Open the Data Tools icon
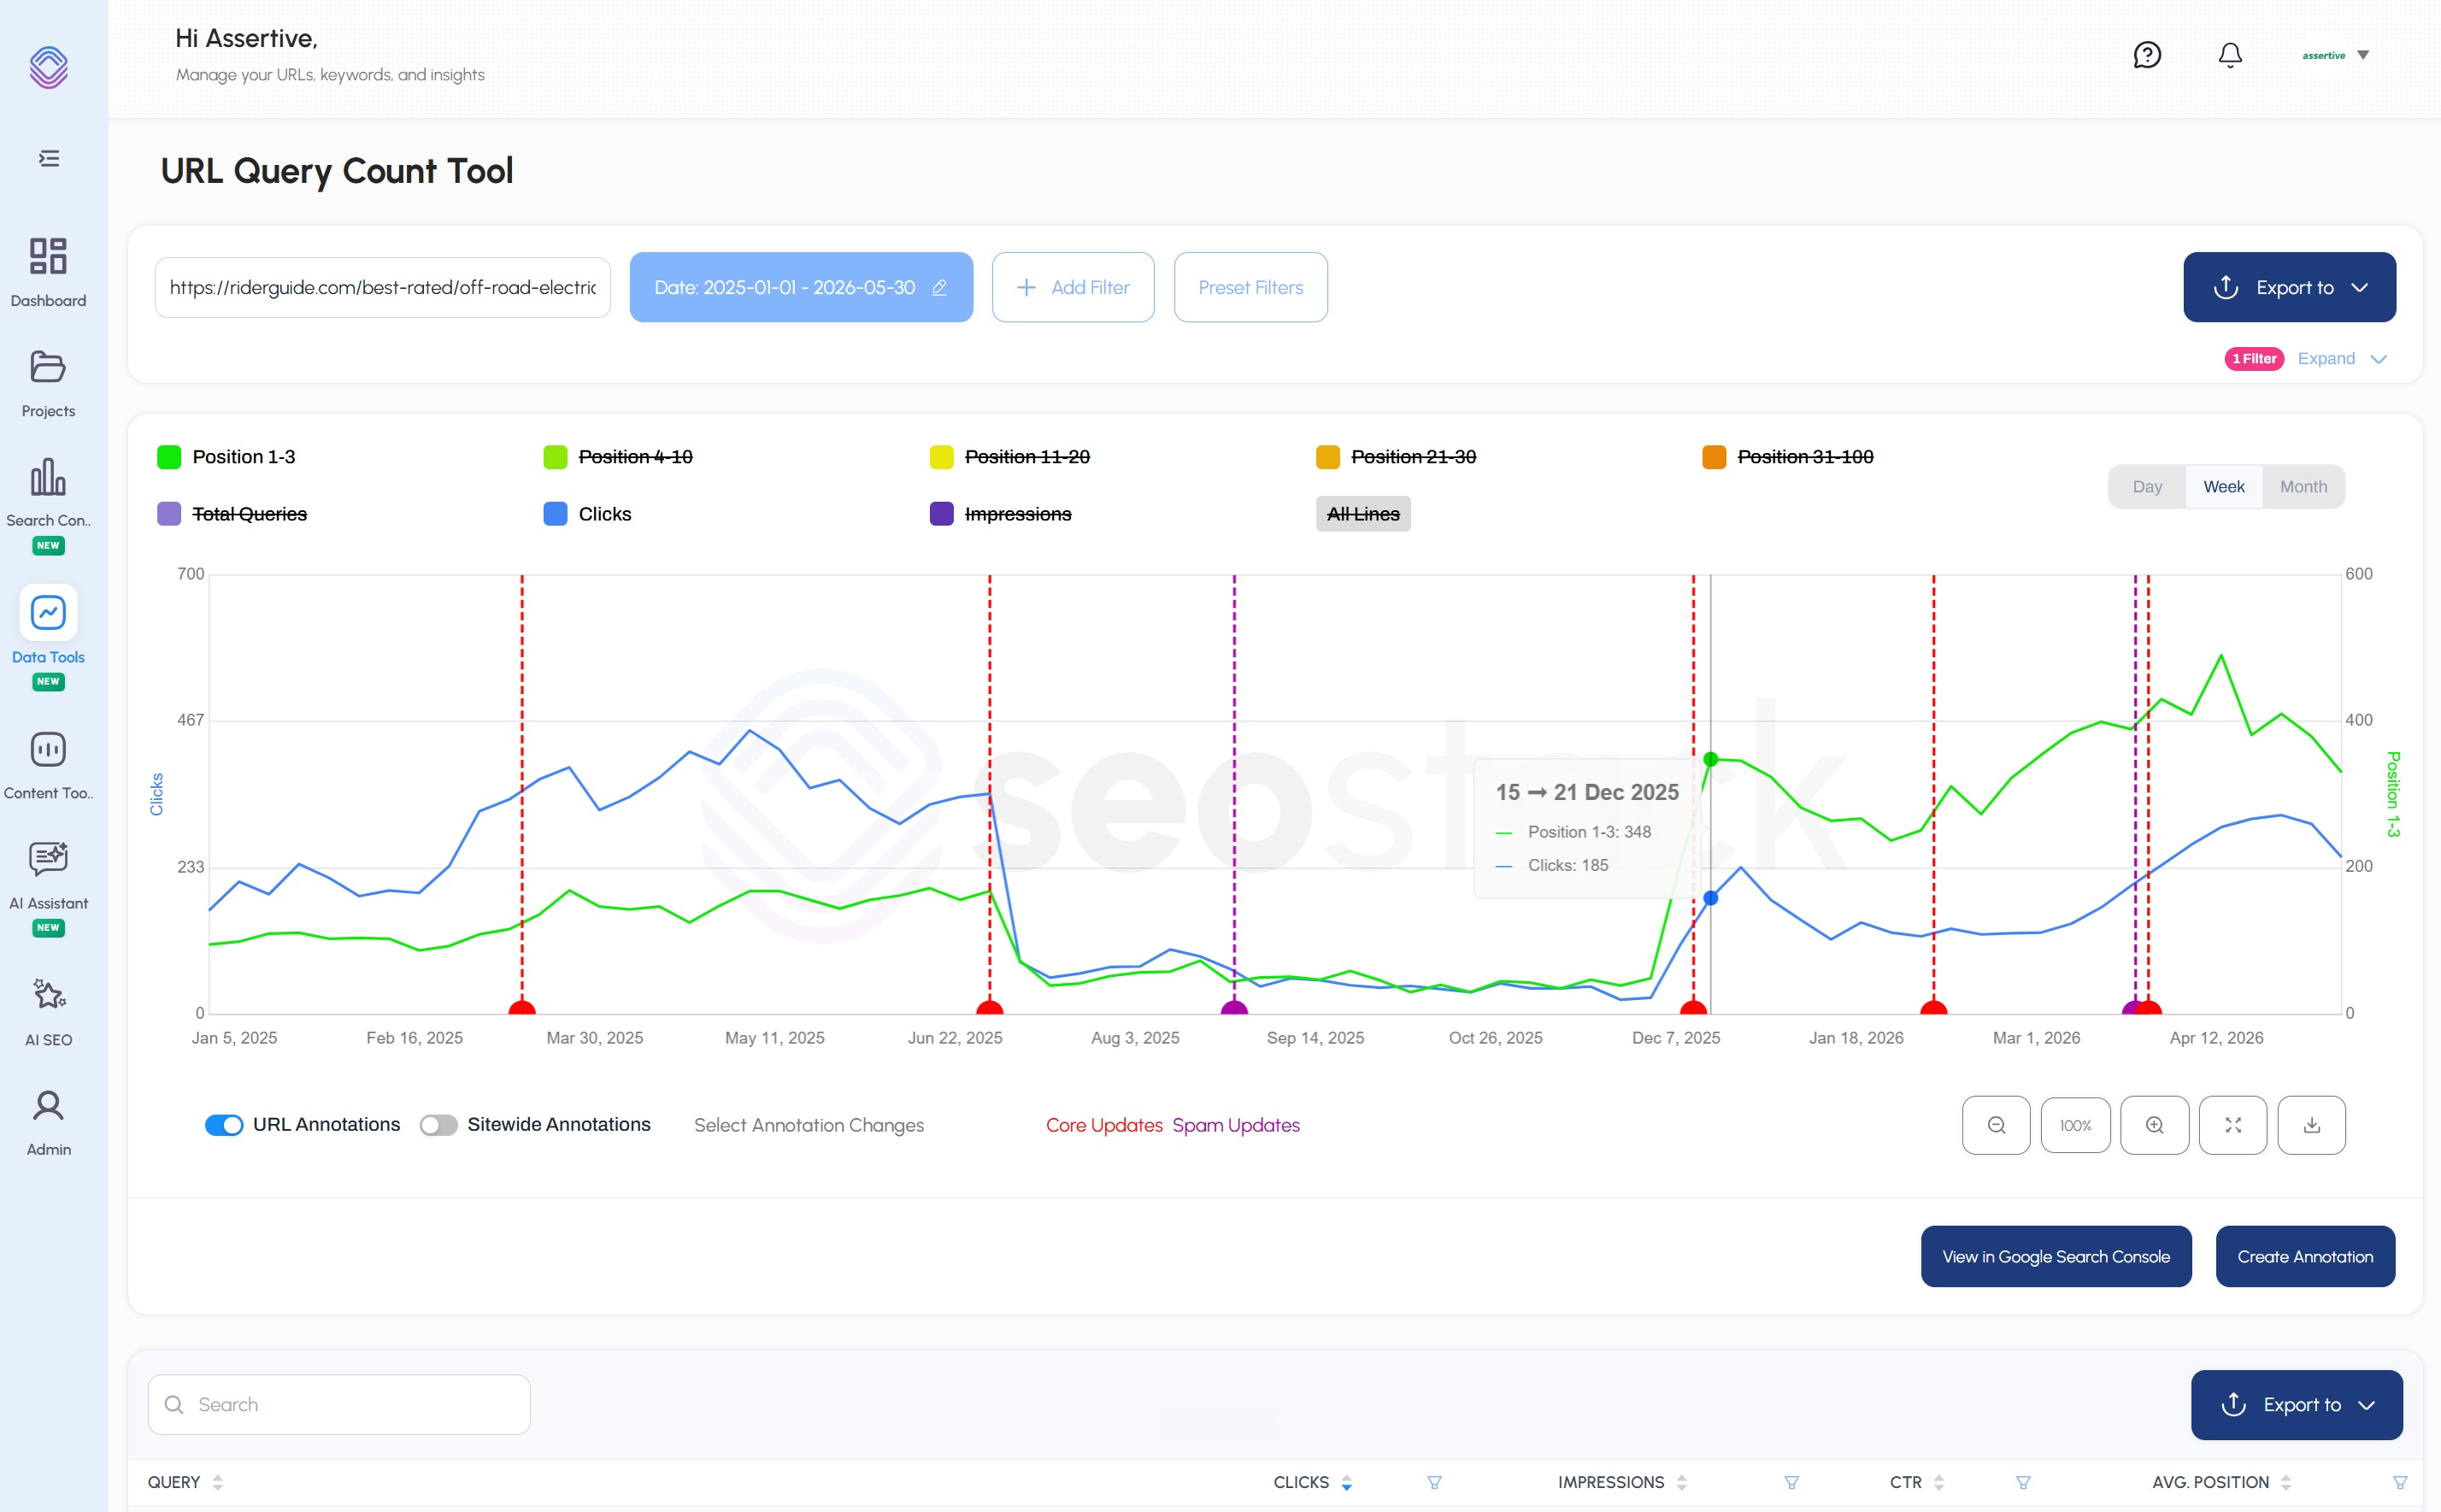Screen dimensions: 2441x1512 pyautogui.click(x=48, y=612)
